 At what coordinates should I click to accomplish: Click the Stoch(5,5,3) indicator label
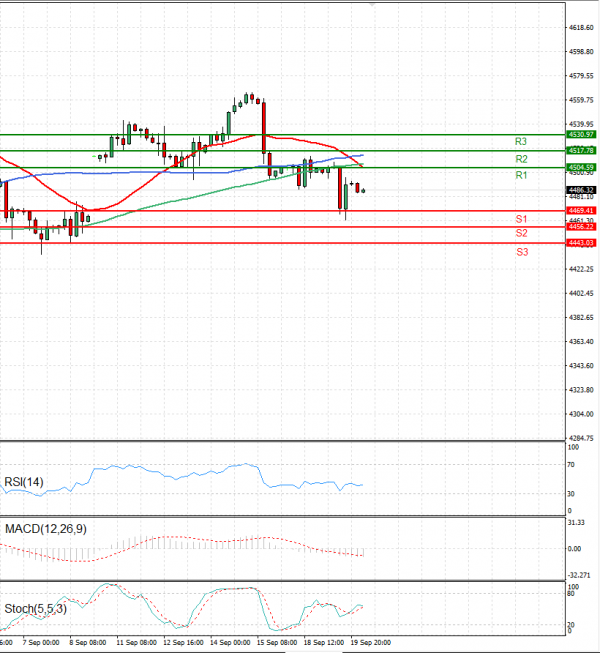(x=36, y=606)
